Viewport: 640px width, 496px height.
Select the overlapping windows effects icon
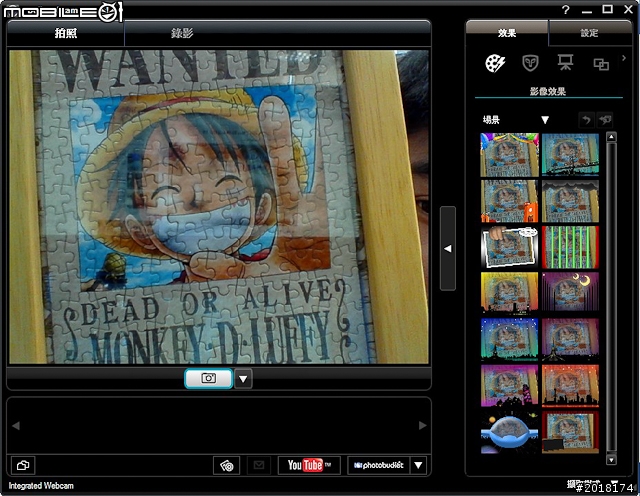601,64
